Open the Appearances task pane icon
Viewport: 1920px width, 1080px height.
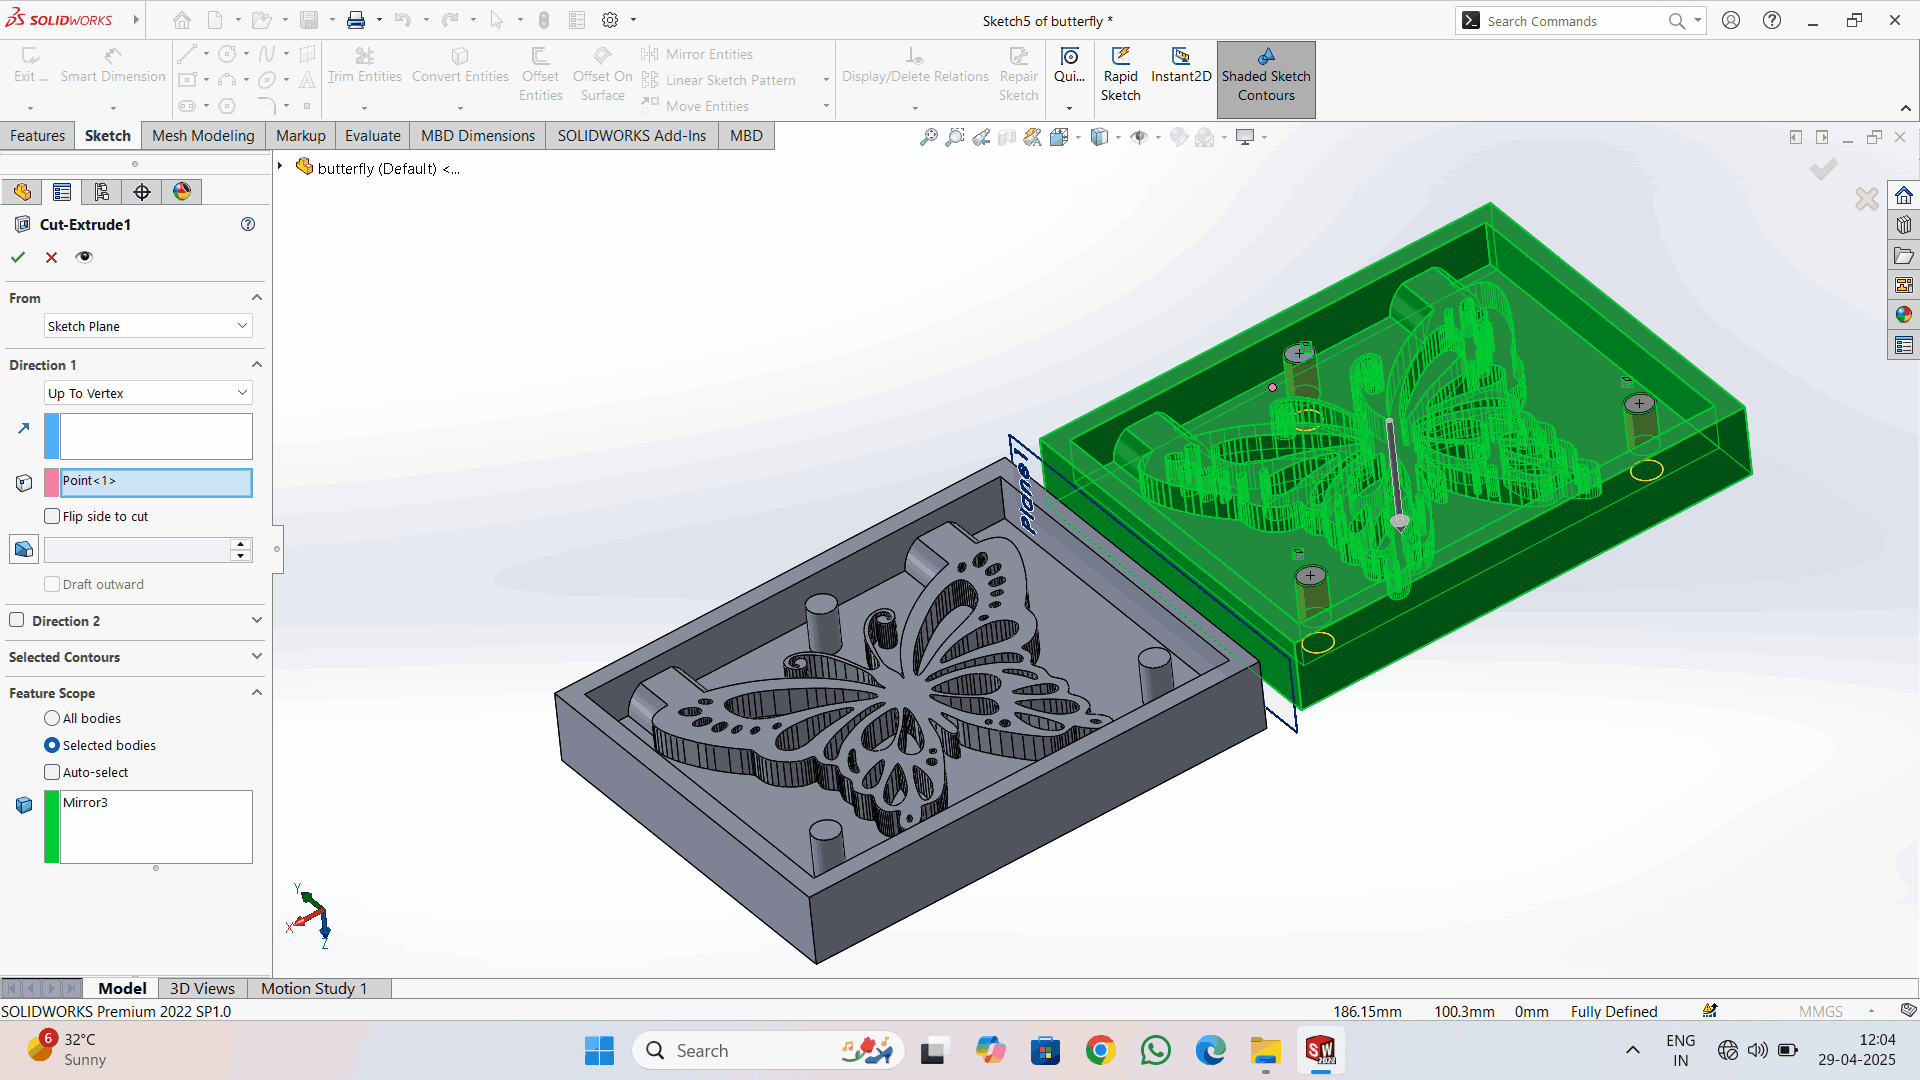click(1903, 315)
